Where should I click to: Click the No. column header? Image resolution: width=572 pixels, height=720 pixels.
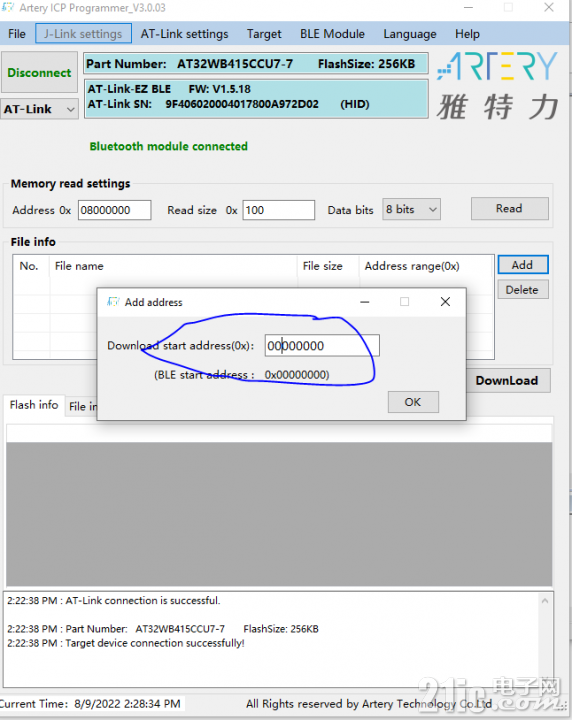pos(31,266)
